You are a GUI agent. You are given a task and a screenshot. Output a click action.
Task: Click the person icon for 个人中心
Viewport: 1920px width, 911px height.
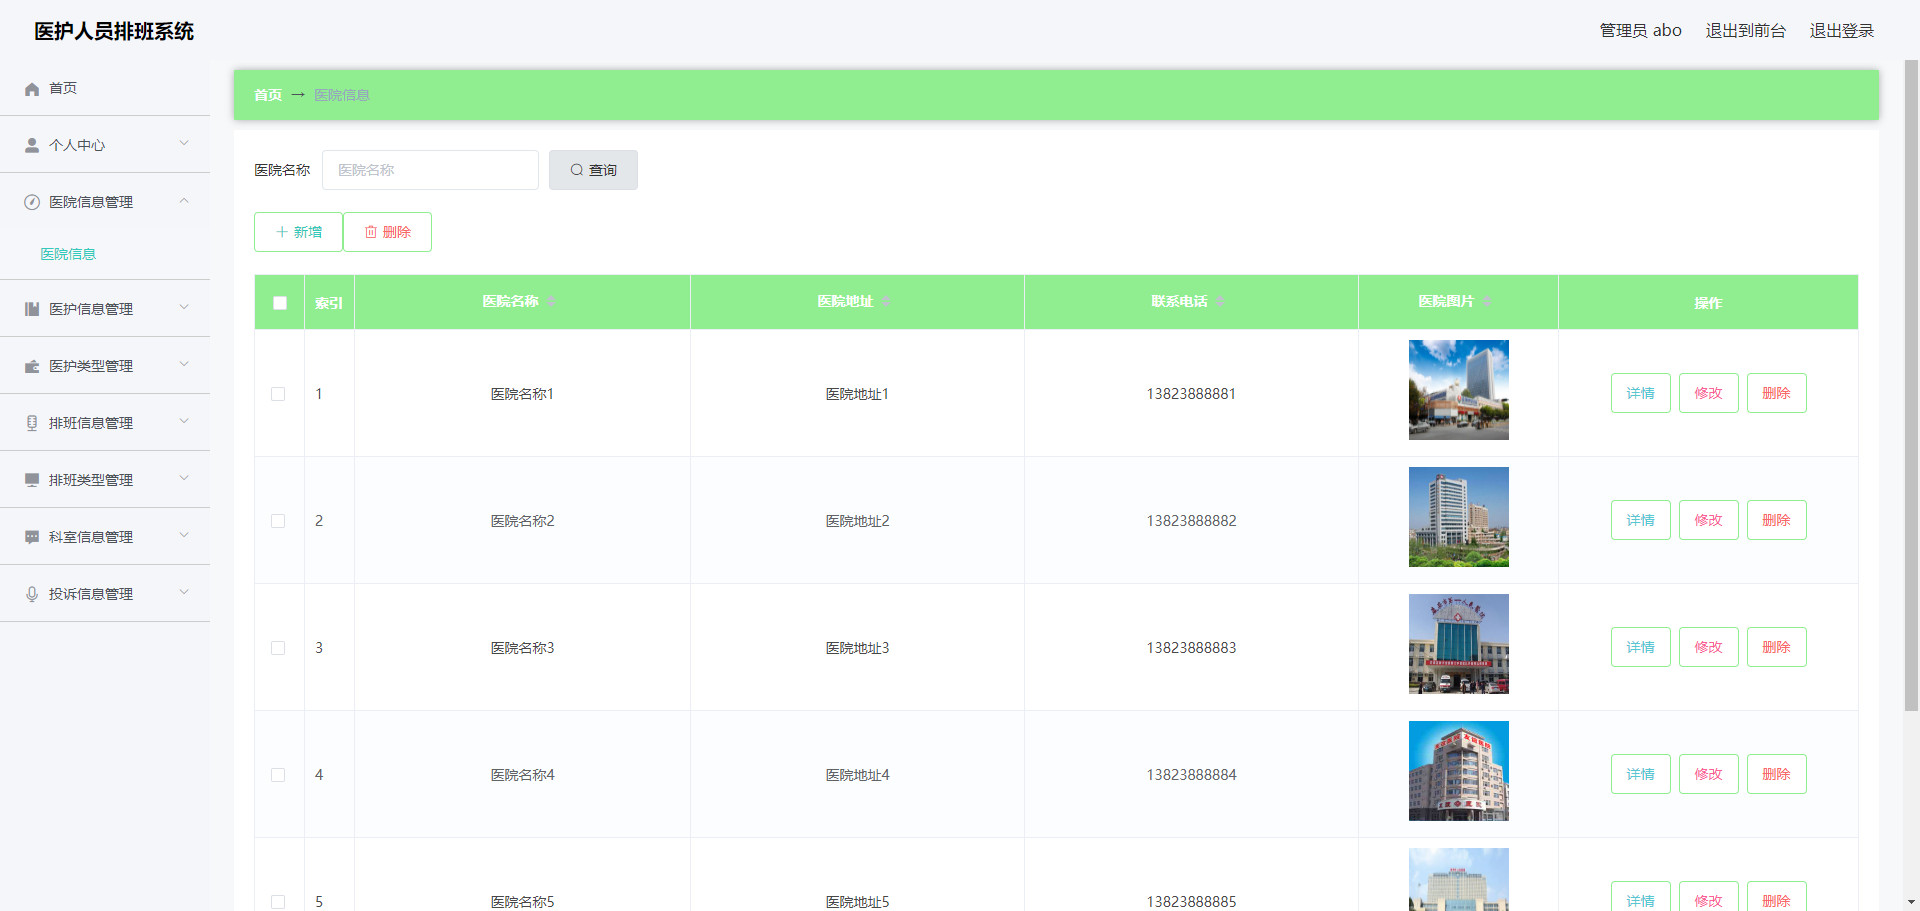[x=32, y=145]
